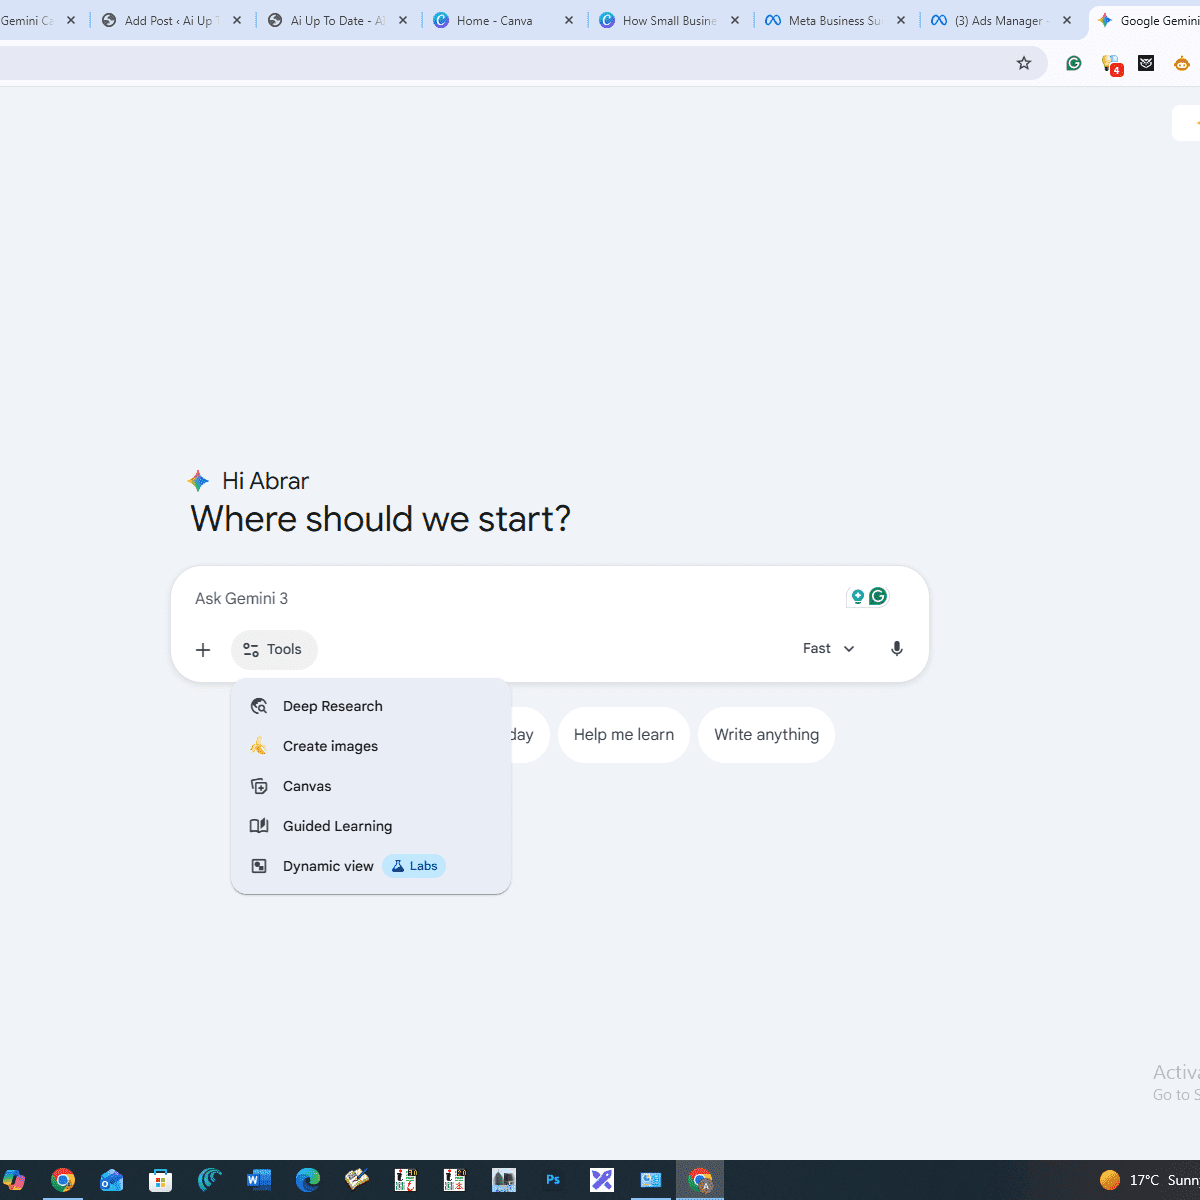Viewport: 1200px width, 1200px height.
Task: Close the Home - Canva tab
Action: pos(569,20)
